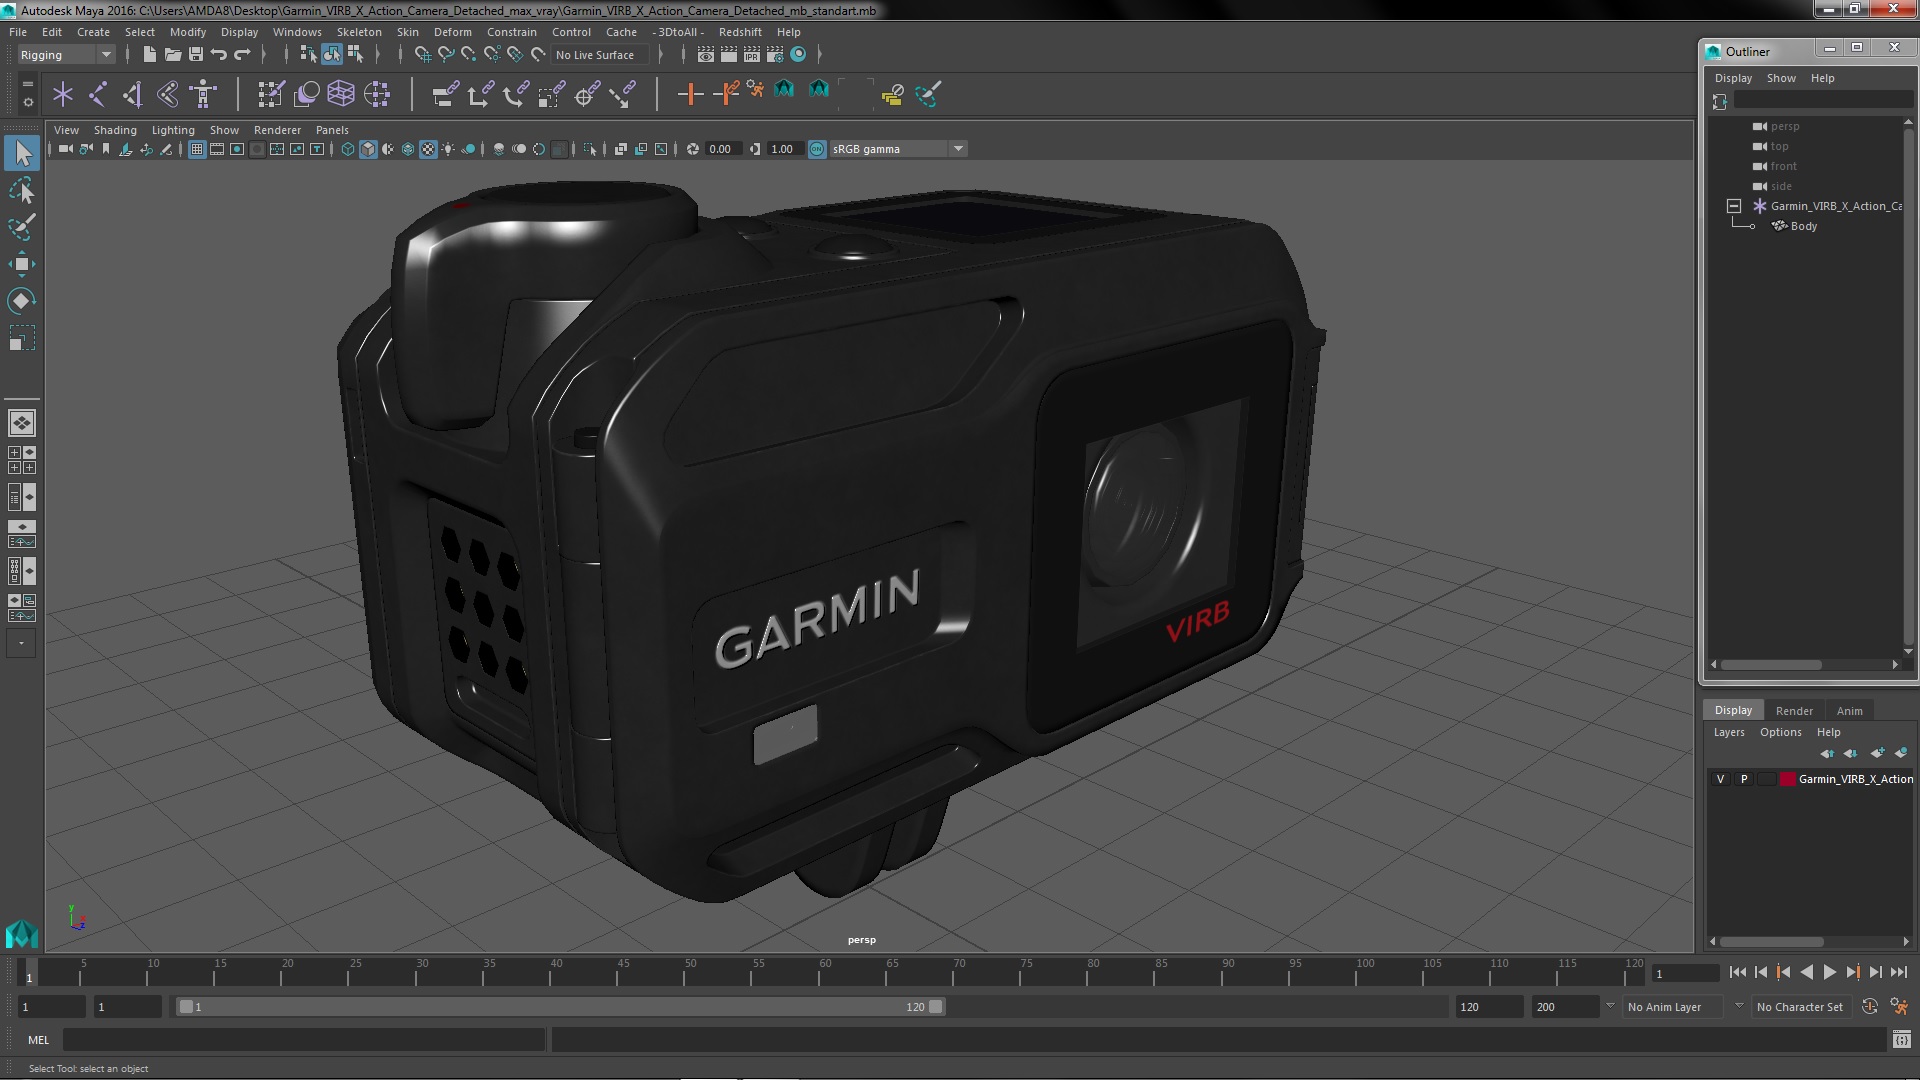This screenshot has width=1920, height=1080.
Task: Toggle the layer playback P box
Action: click(x=1744, y=779)
